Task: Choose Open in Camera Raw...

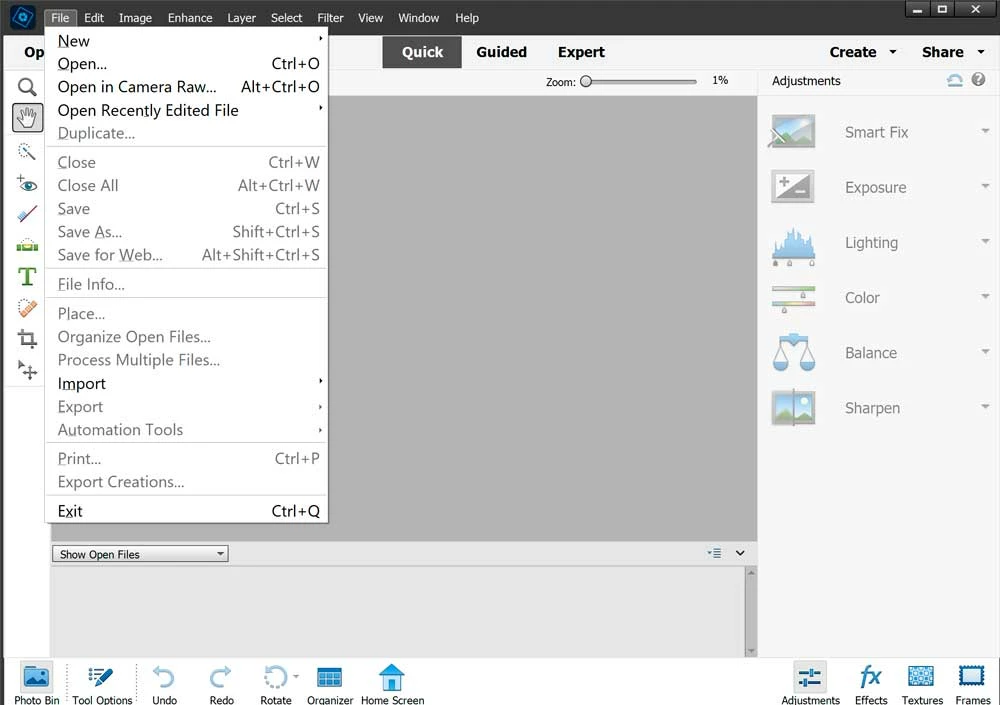Action: (x=187, y=87)
